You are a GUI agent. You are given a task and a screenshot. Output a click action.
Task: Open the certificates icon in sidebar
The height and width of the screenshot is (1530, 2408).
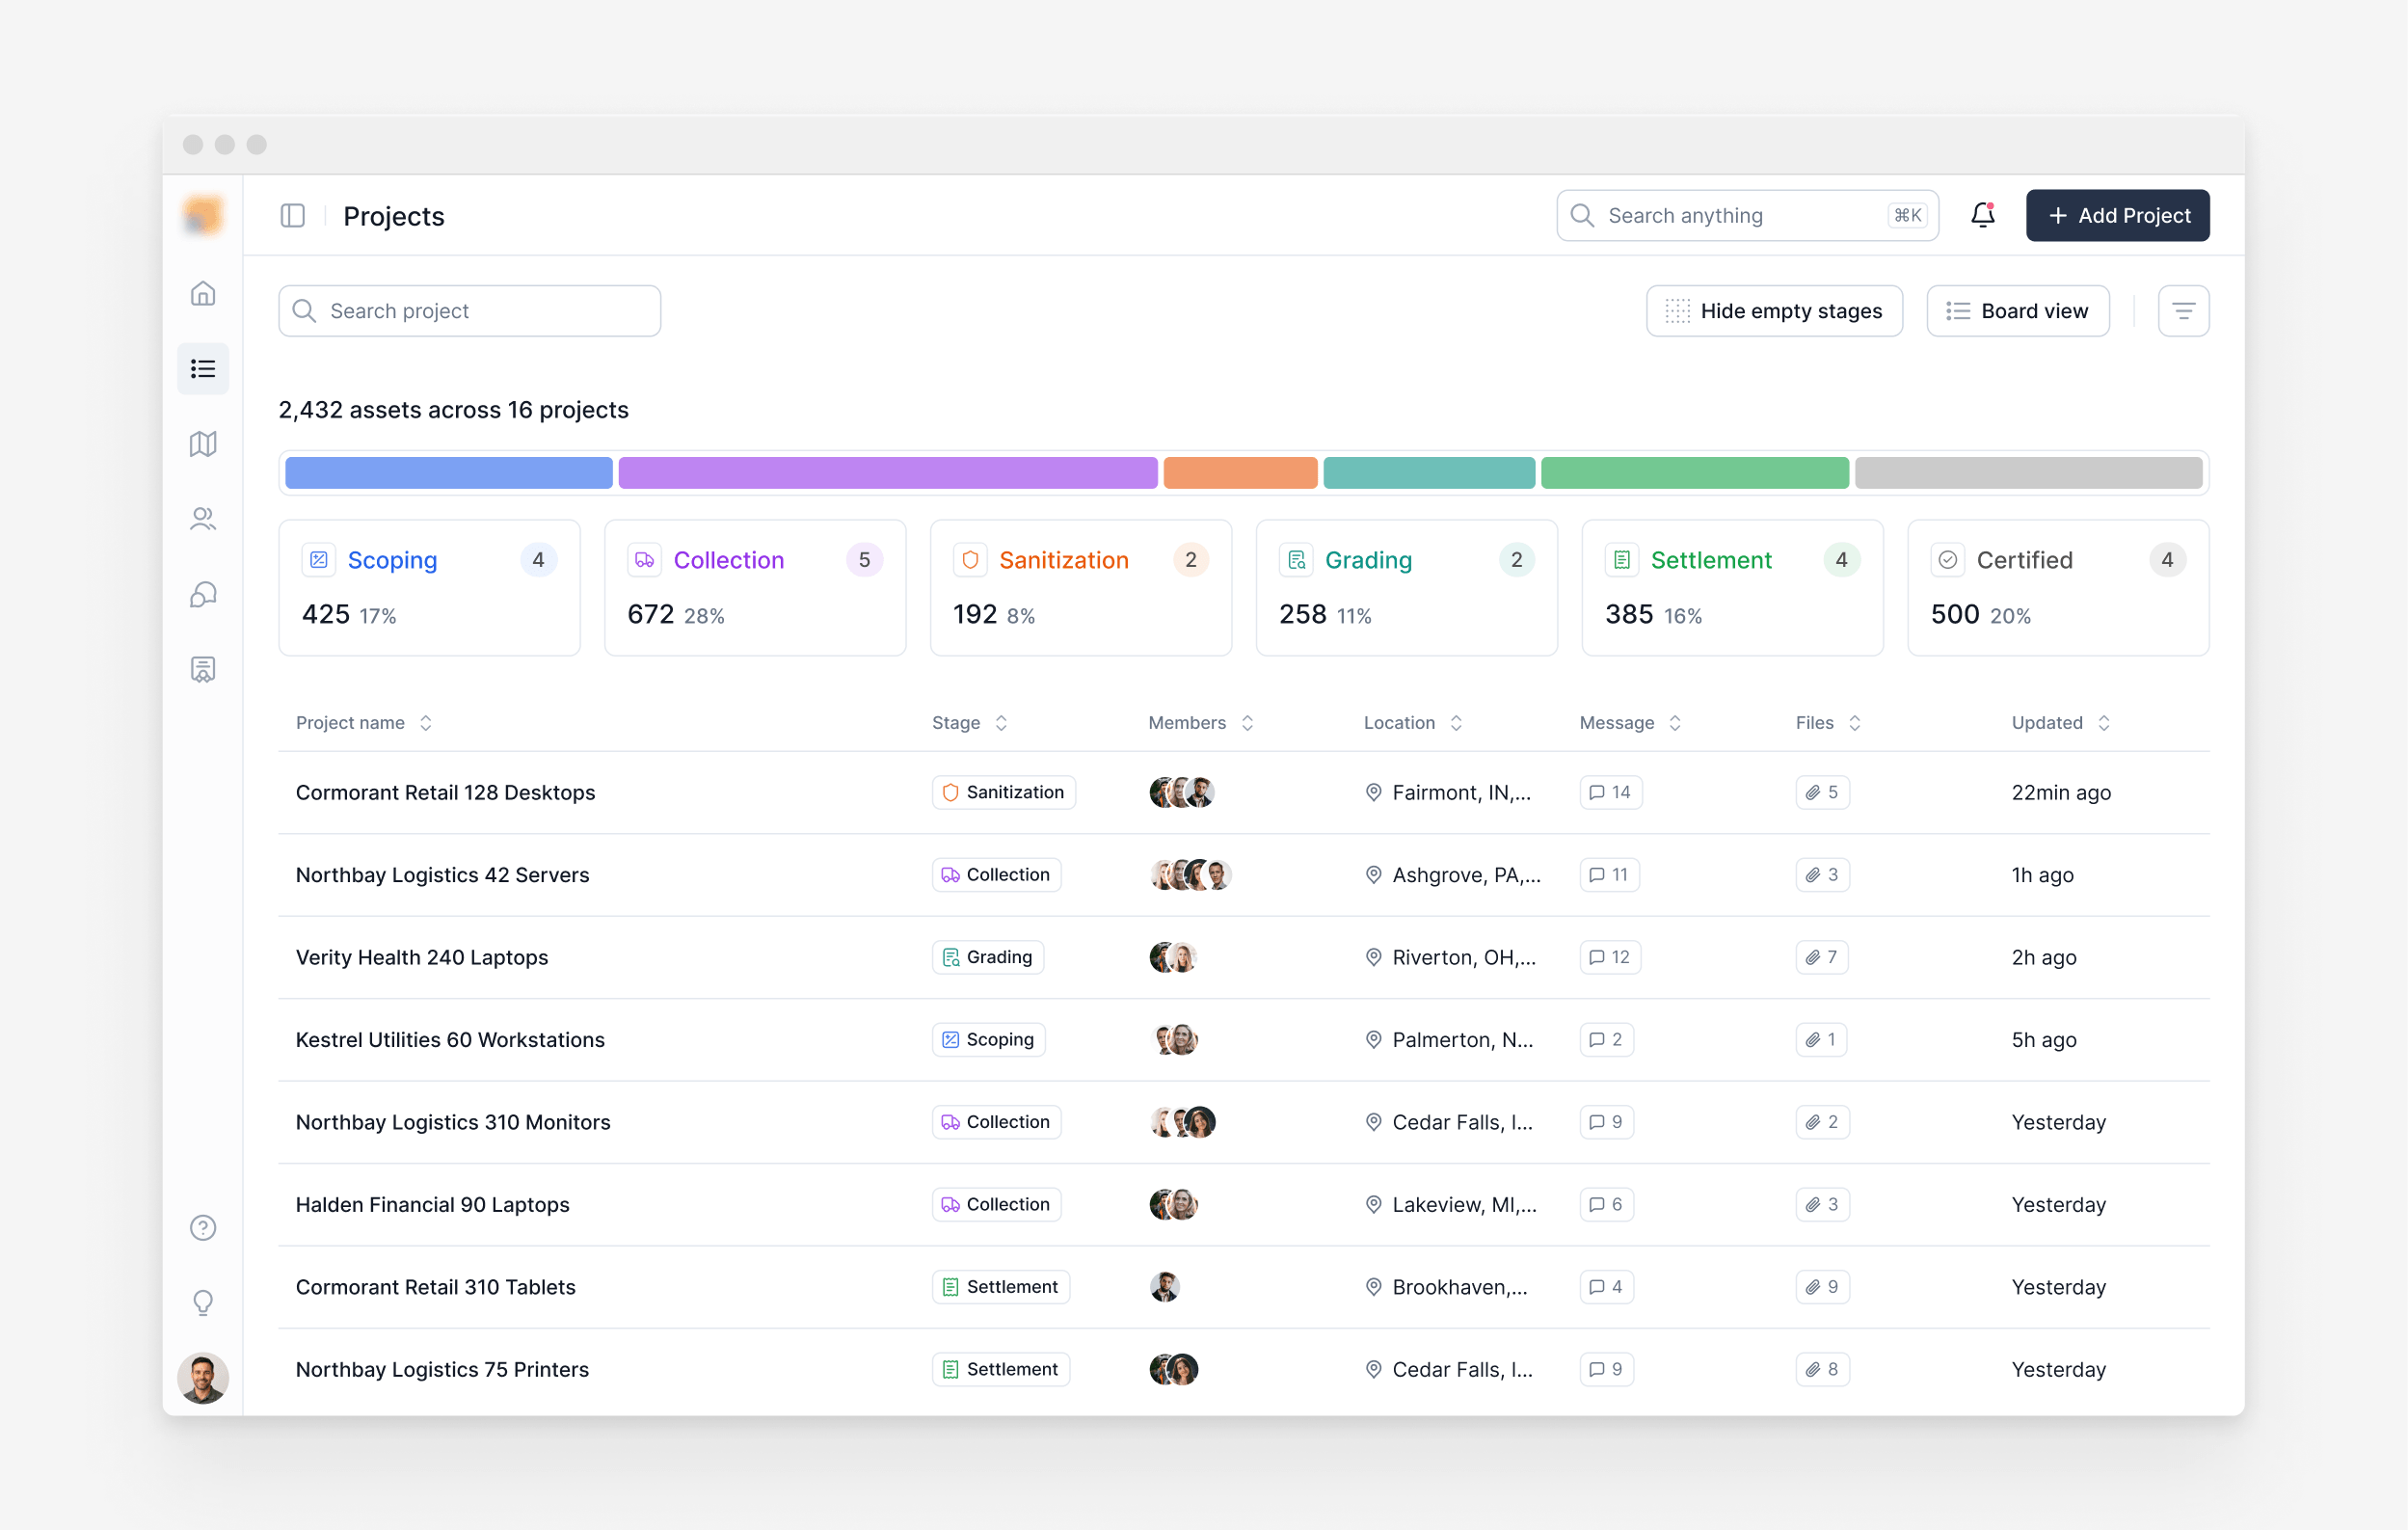click(x=203, y=669)
